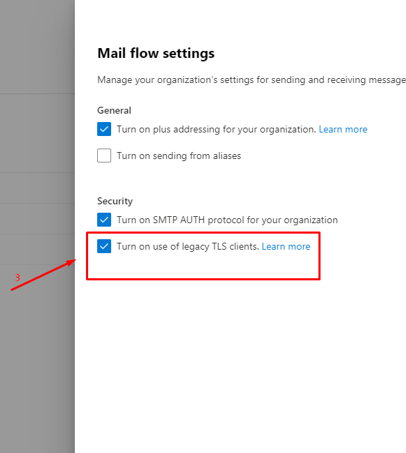Click empty space inside the red highlight box
The height and width of the screenshot is (453, 406).
[203, 267]
